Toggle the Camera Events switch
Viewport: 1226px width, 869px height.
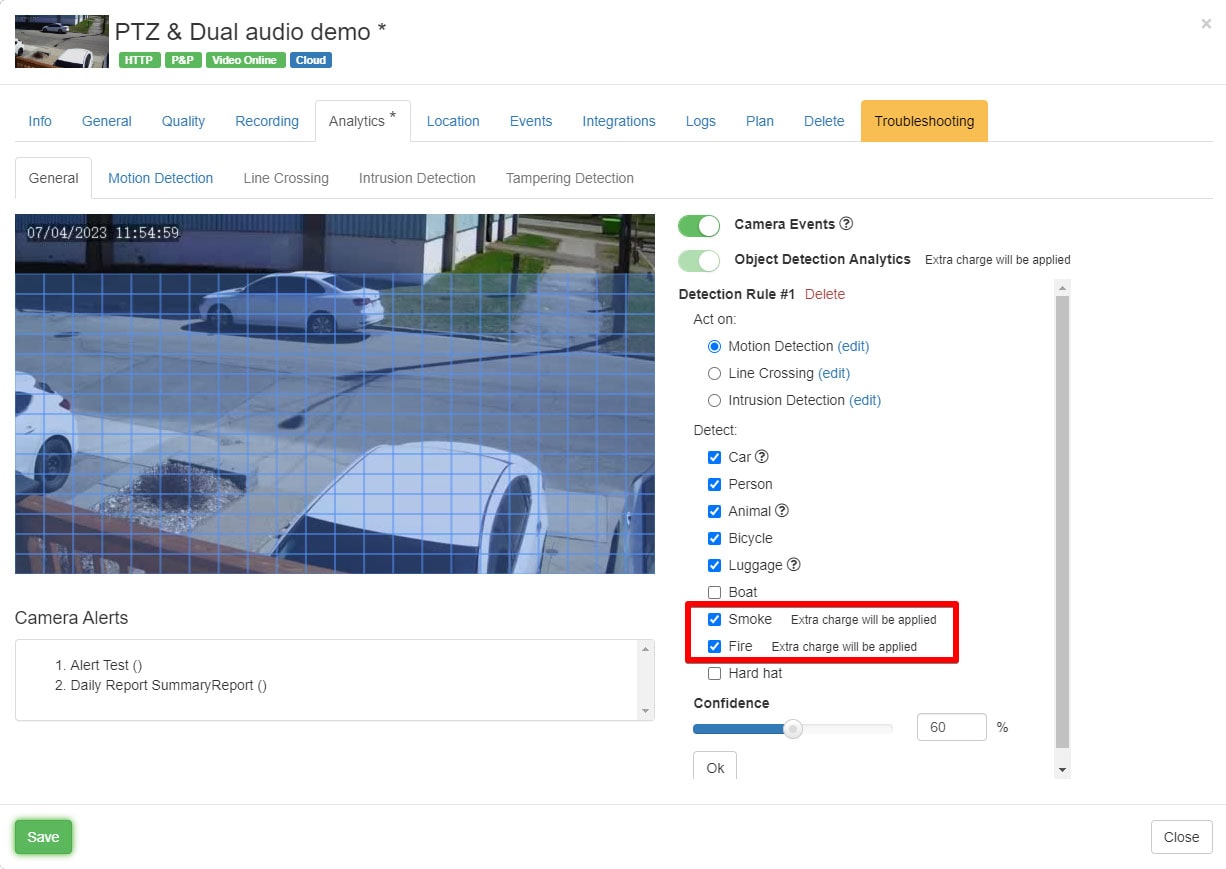699,225
